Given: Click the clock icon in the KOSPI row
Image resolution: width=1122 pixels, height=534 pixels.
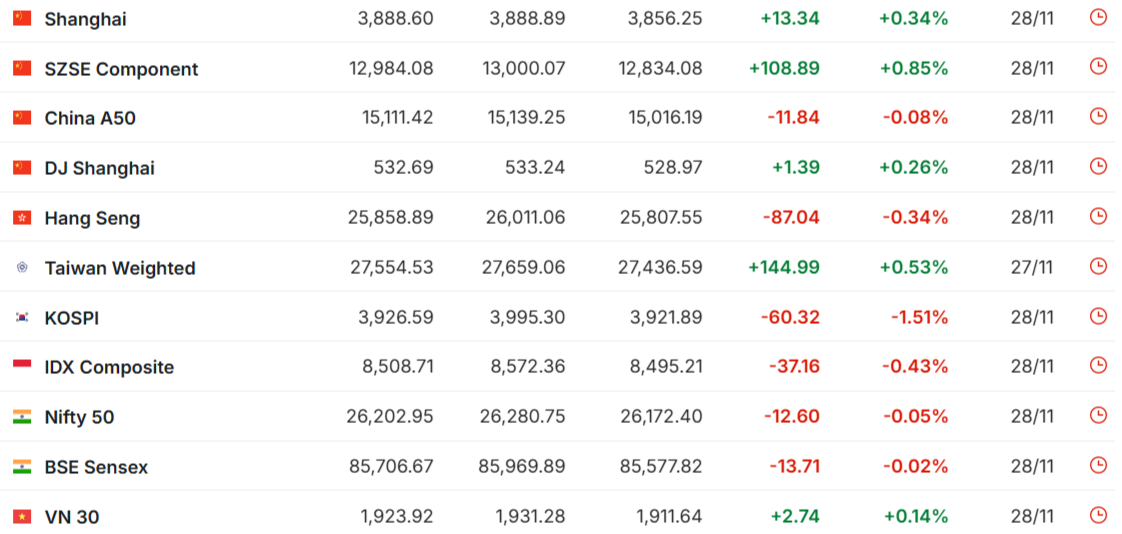Looking at the screenshot, I should 1098,316.
